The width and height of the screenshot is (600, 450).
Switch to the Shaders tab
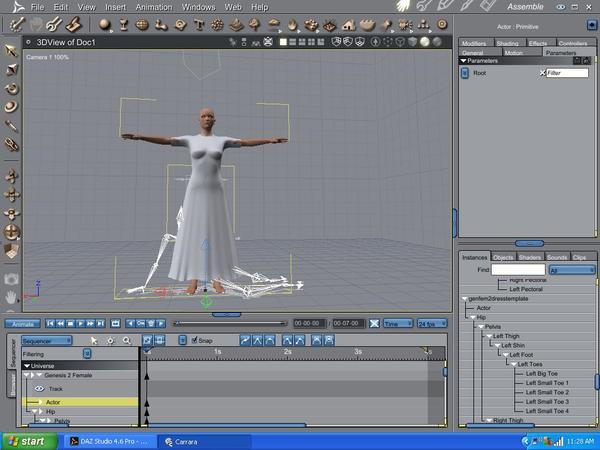coord(529,257)
